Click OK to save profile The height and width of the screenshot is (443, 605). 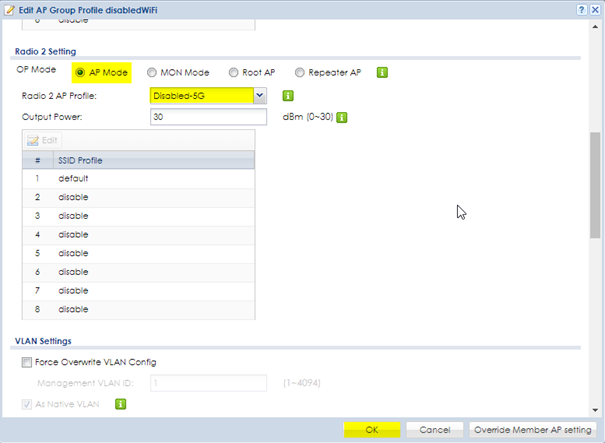tap(371, 429)
